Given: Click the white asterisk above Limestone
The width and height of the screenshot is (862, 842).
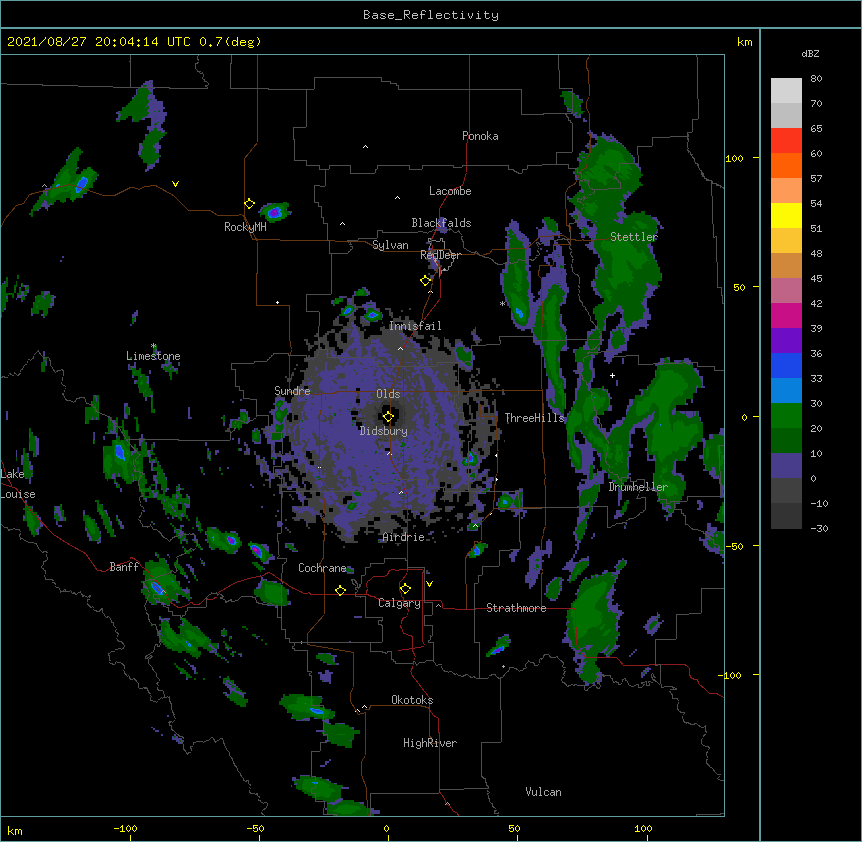Looking at the screenshot, I should (x=153, y=346).
